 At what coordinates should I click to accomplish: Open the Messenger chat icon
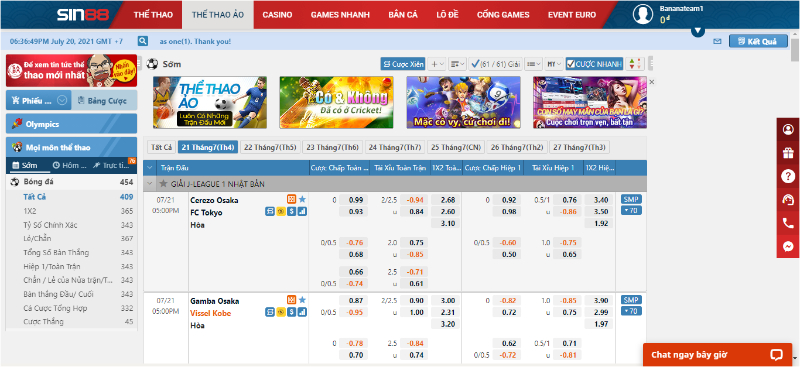pyautogui.click(x=788, y=247)
